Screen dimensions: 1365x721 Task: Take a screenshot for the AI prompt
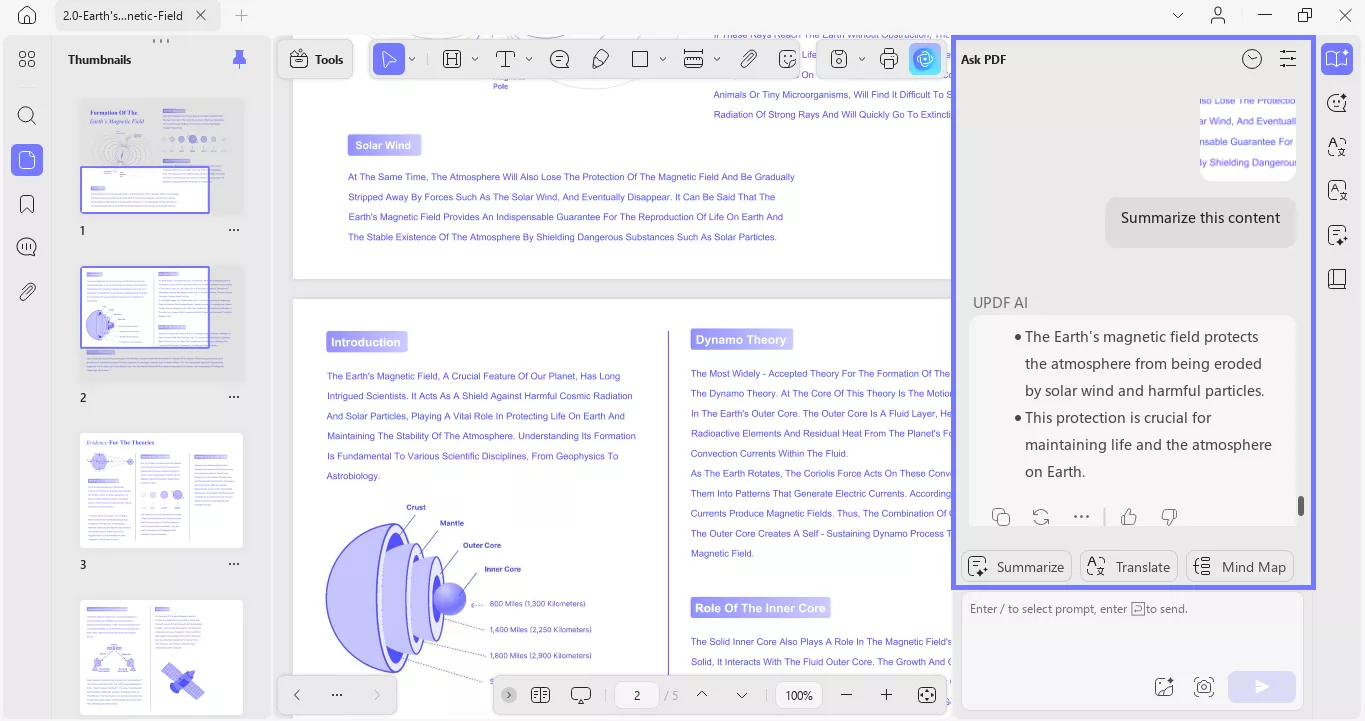click(1204, 687)
